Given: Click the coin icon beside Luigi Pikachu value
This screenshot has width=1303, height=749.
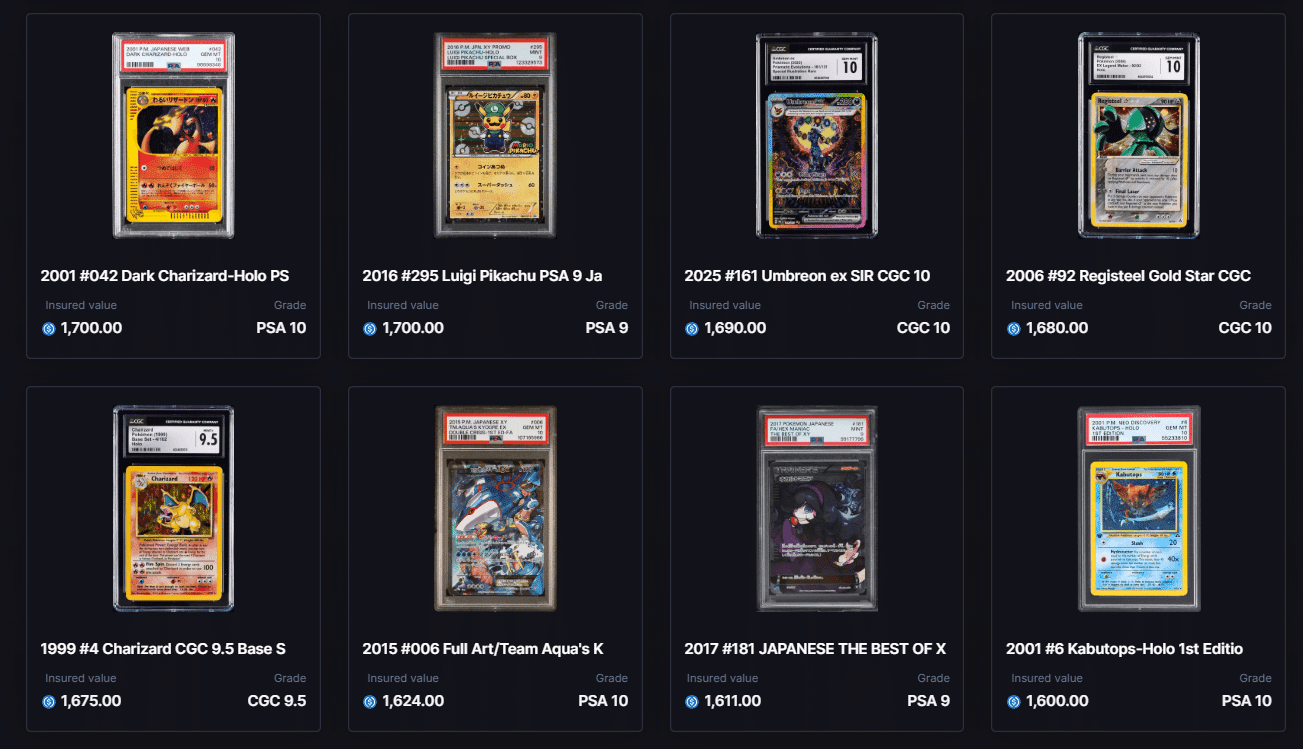Looking at the screenshot, I should [370, 328].
